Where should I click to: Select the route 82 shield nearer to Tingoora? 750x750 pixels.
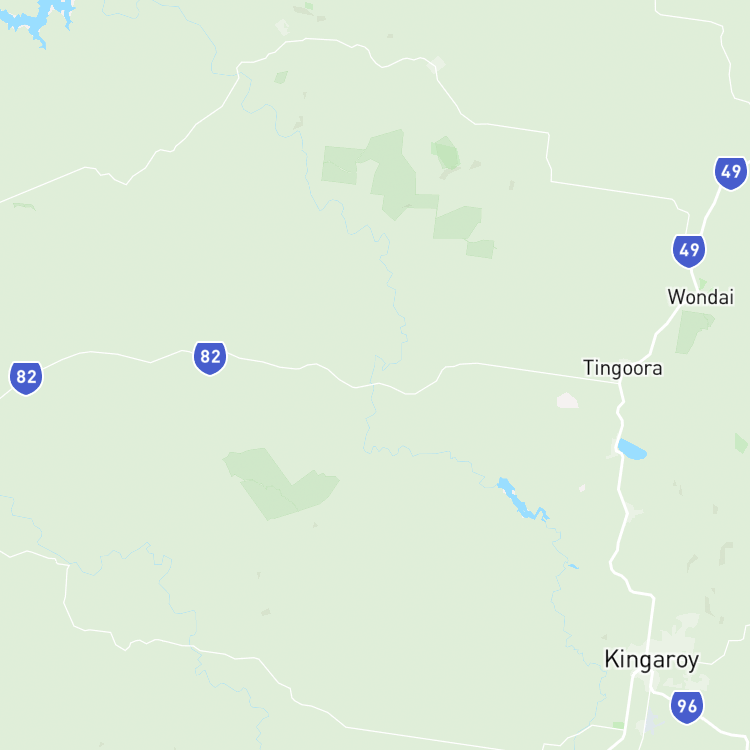click(x=210, y=358)
